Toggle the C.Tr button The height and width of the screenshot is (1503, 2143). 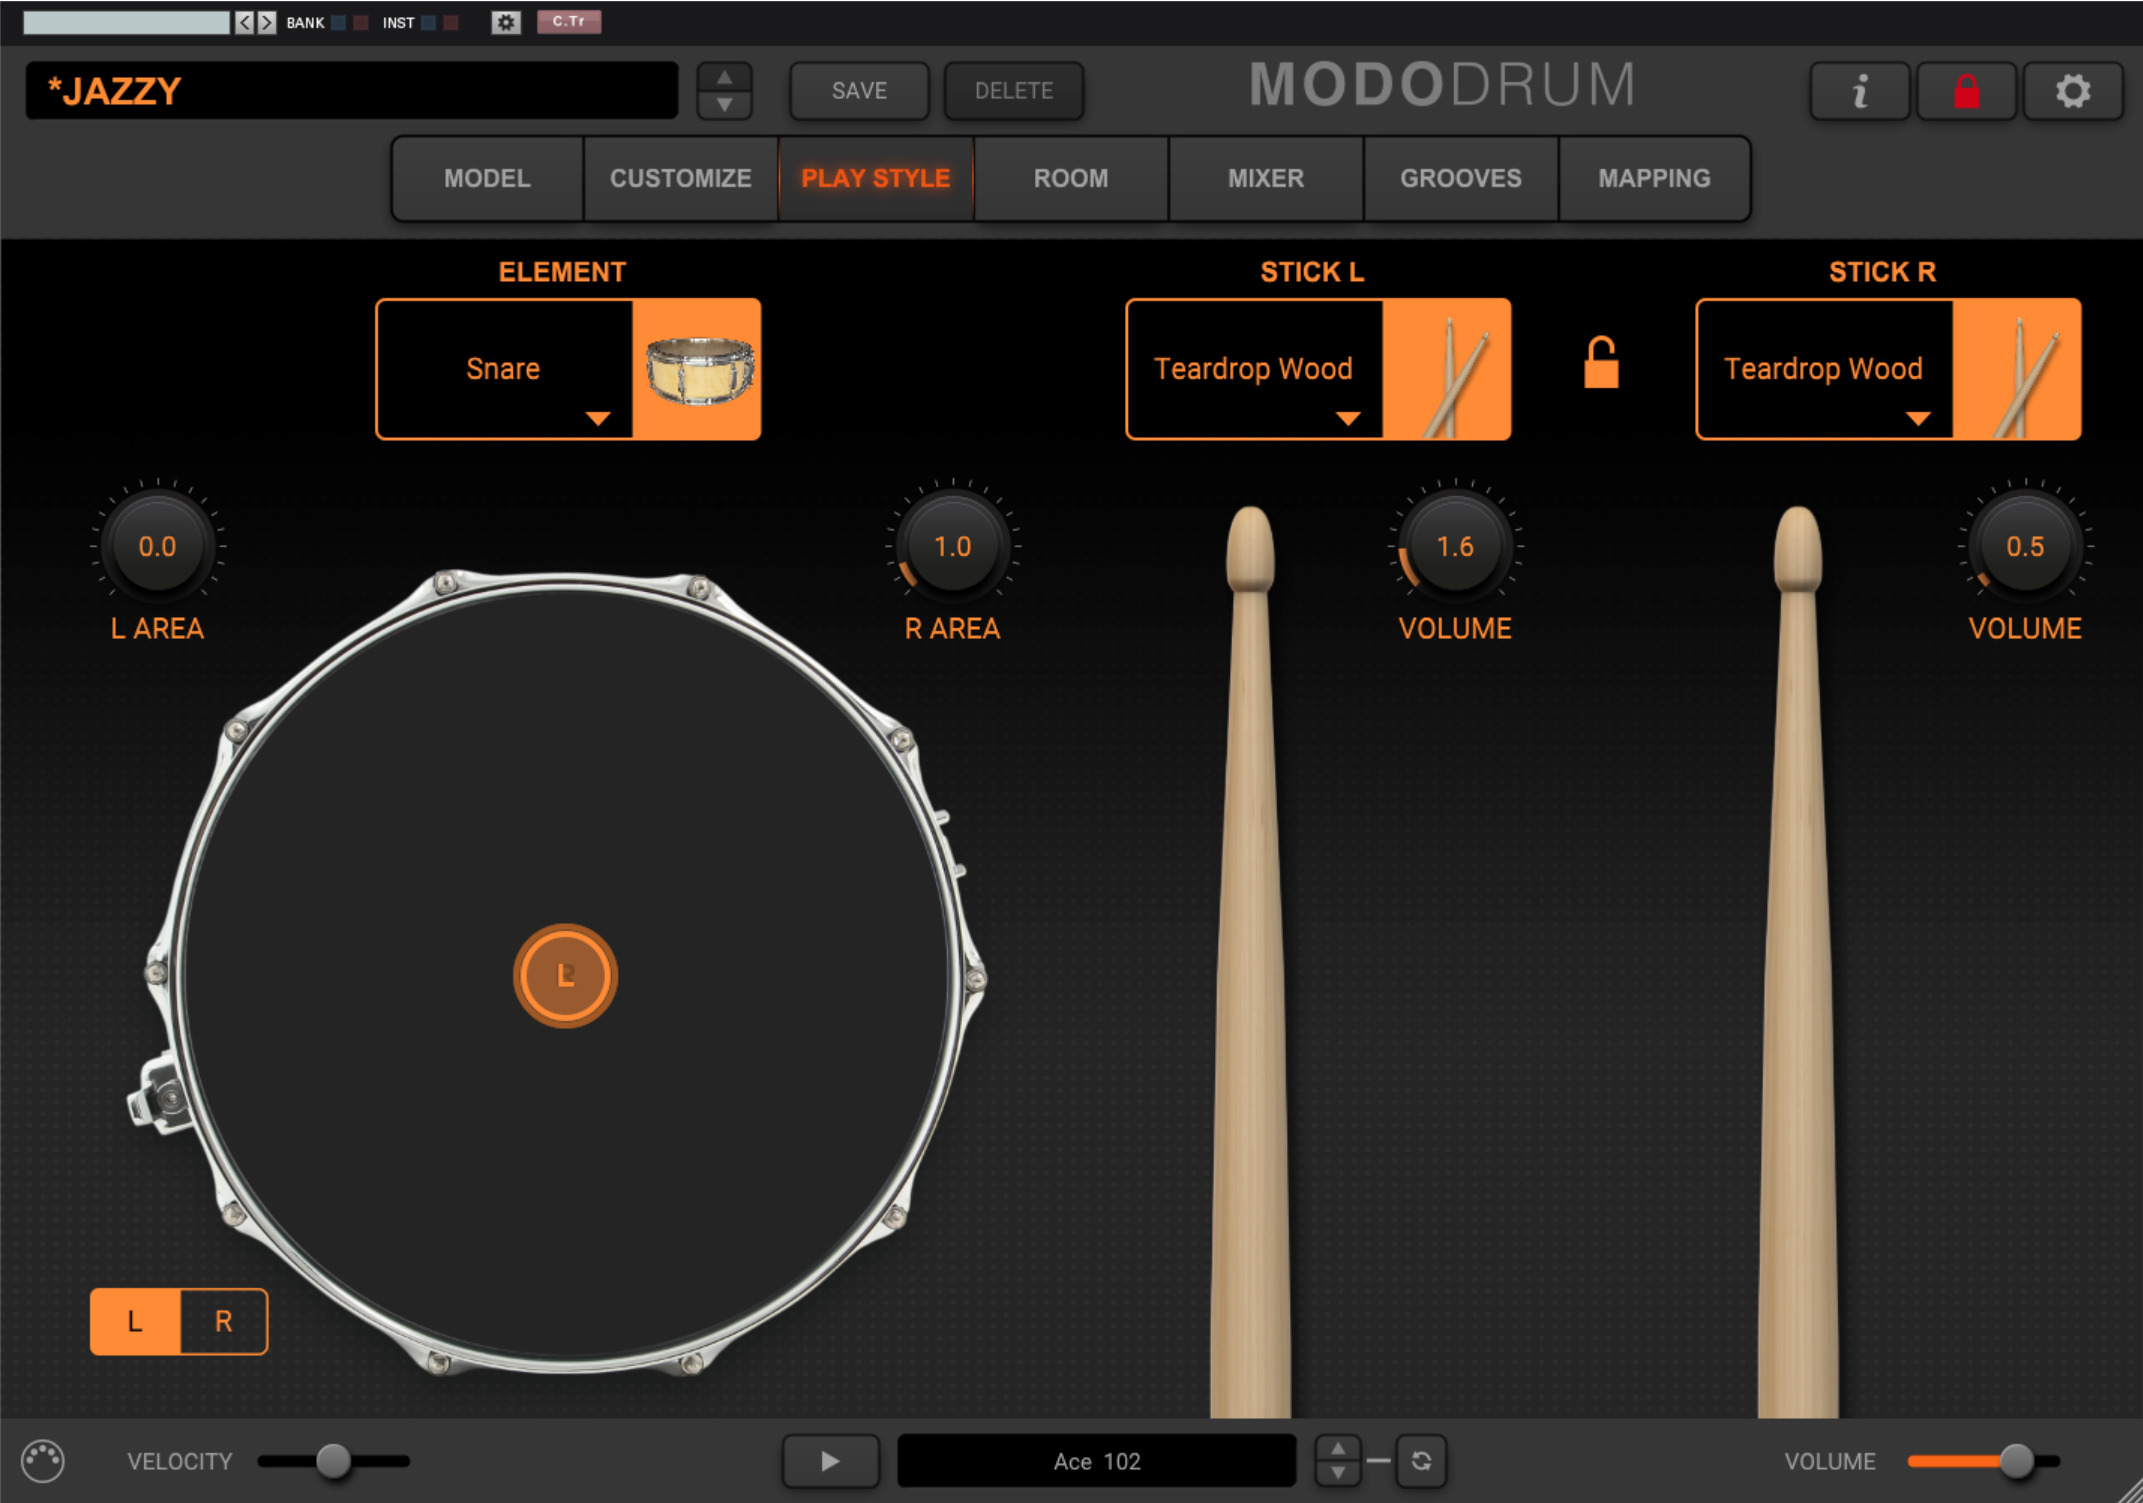tap(569, 22)
